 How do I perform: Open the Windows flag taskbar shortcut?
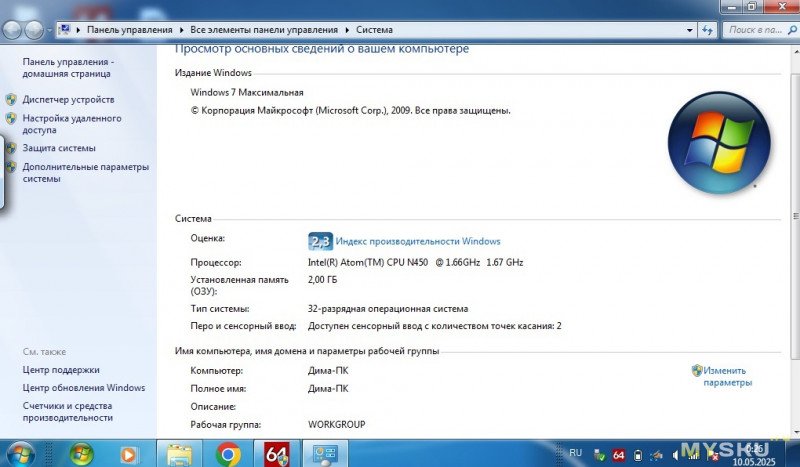[x=82, y=454]
